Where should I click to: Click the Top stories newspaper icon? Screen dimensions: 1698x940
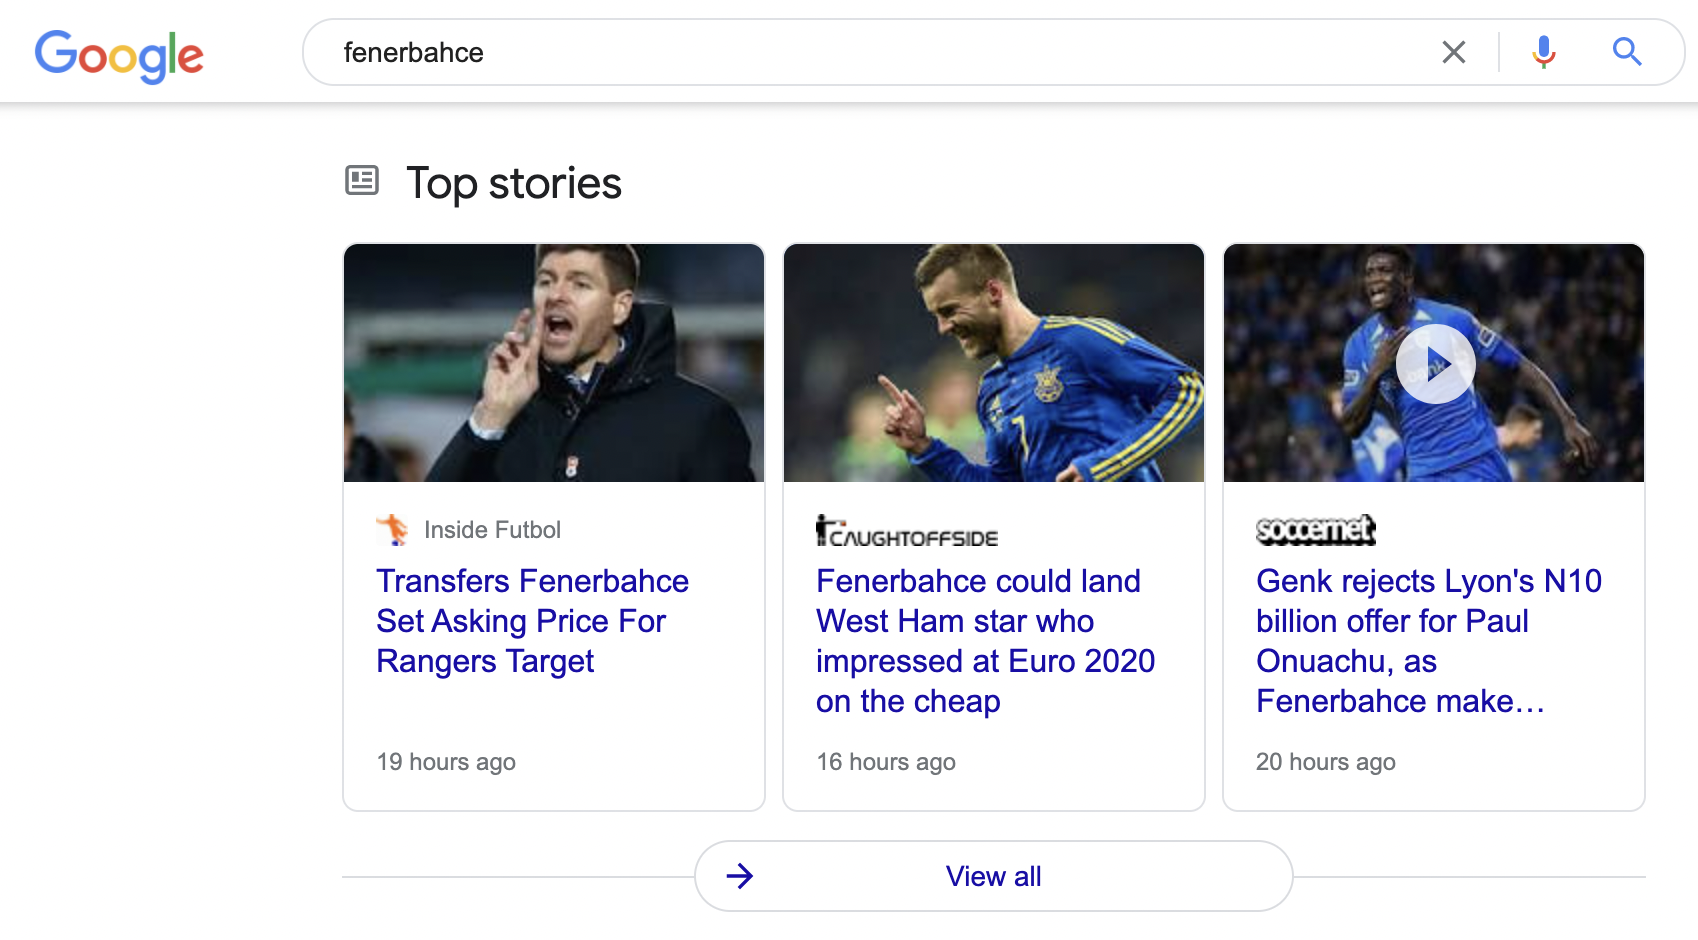[362, 181]
